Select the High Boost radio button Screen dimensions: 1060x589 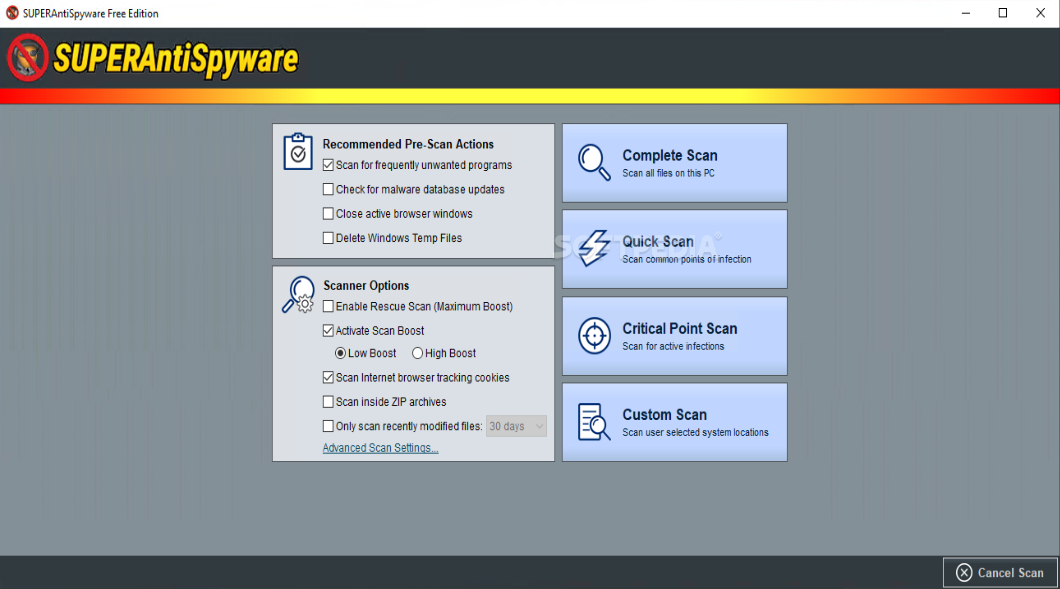418,353
